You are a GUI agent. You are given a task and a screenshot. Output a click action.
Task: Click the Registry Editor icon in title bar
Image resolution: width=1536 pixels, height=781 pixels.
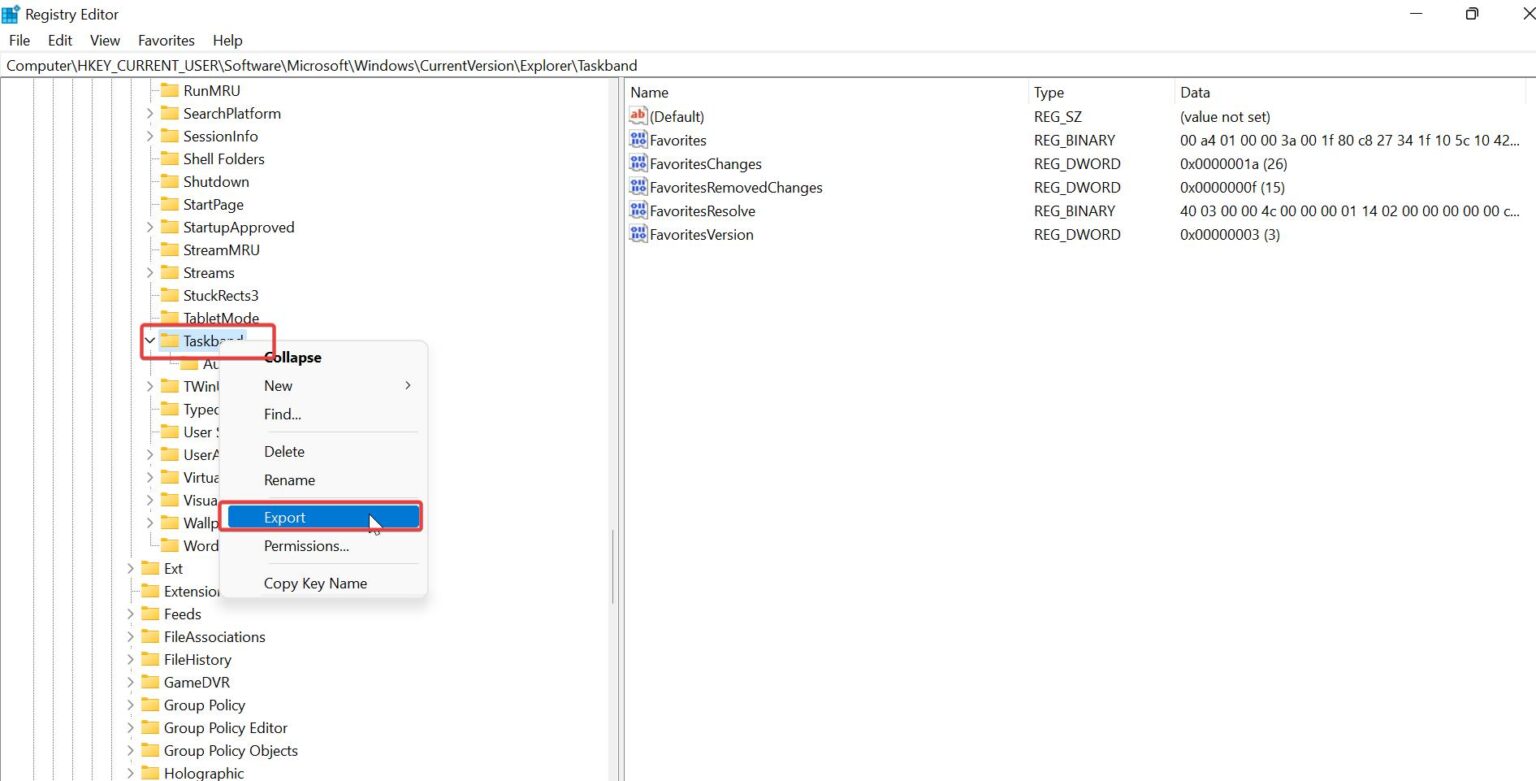(x=10, y=13)
